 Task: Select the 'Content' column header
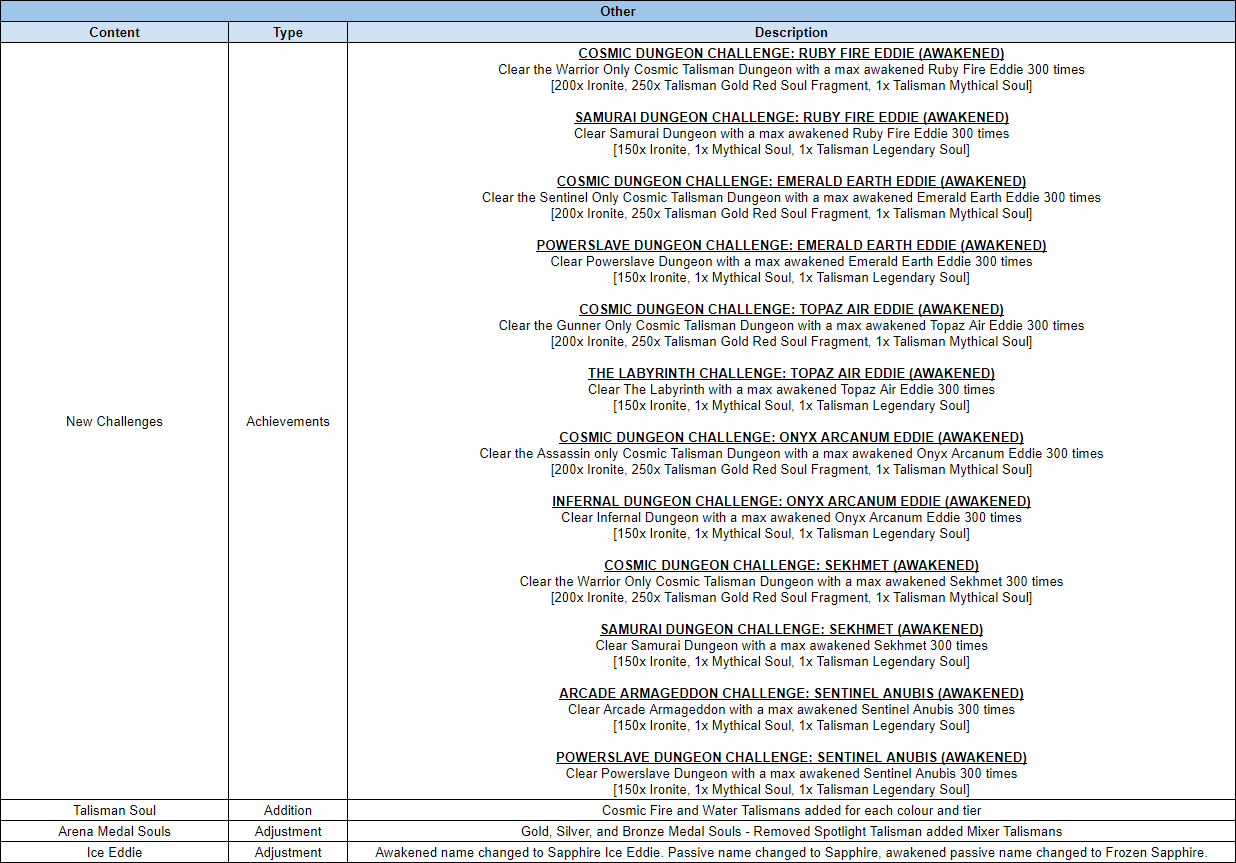pos(114,32)
